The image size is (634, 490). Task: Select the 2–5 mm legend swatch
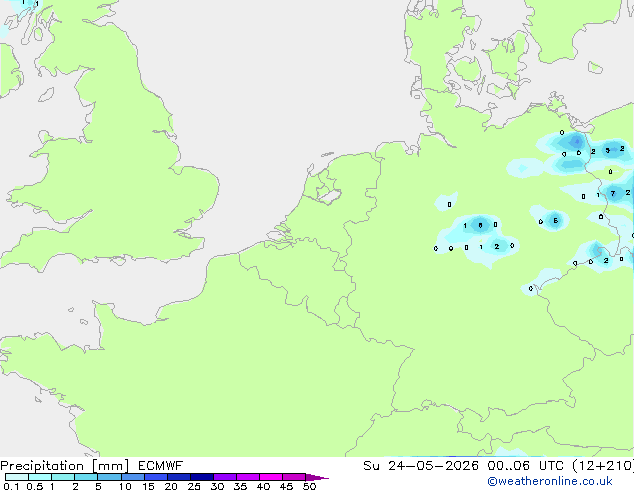86,477
